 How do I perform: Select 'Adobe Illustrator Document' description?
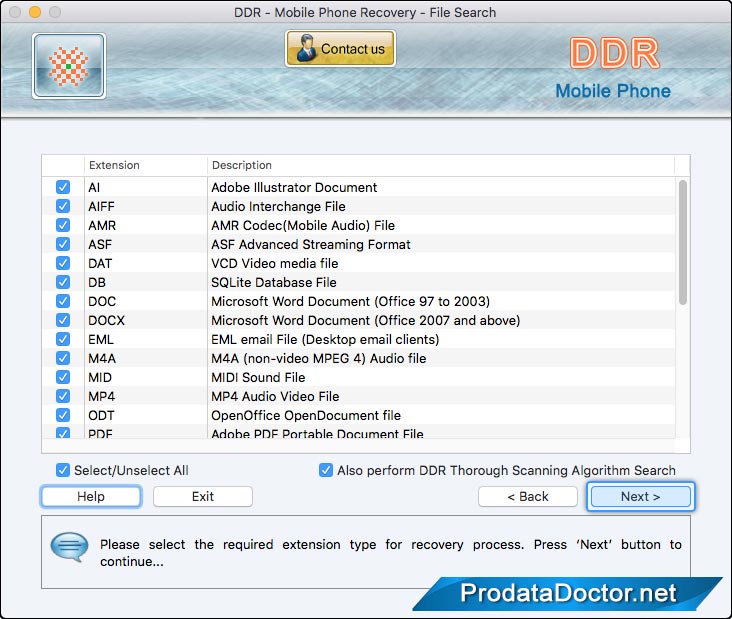[294, 187]
